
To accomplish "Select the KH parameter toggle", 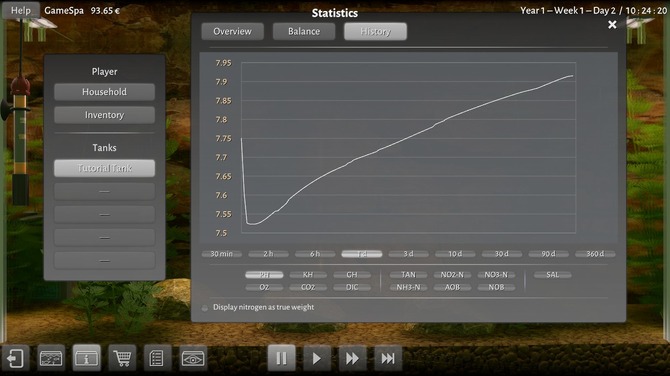I will (308, 275).
